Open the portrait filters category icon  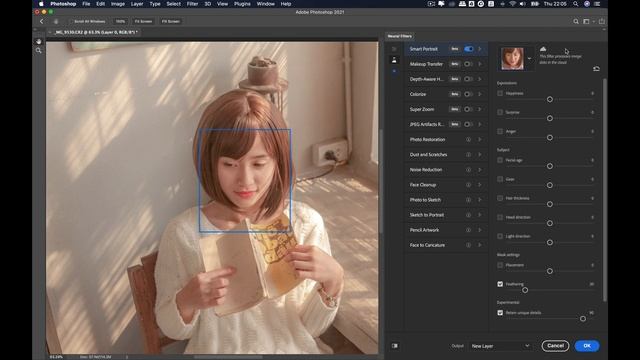pos(394,60)
